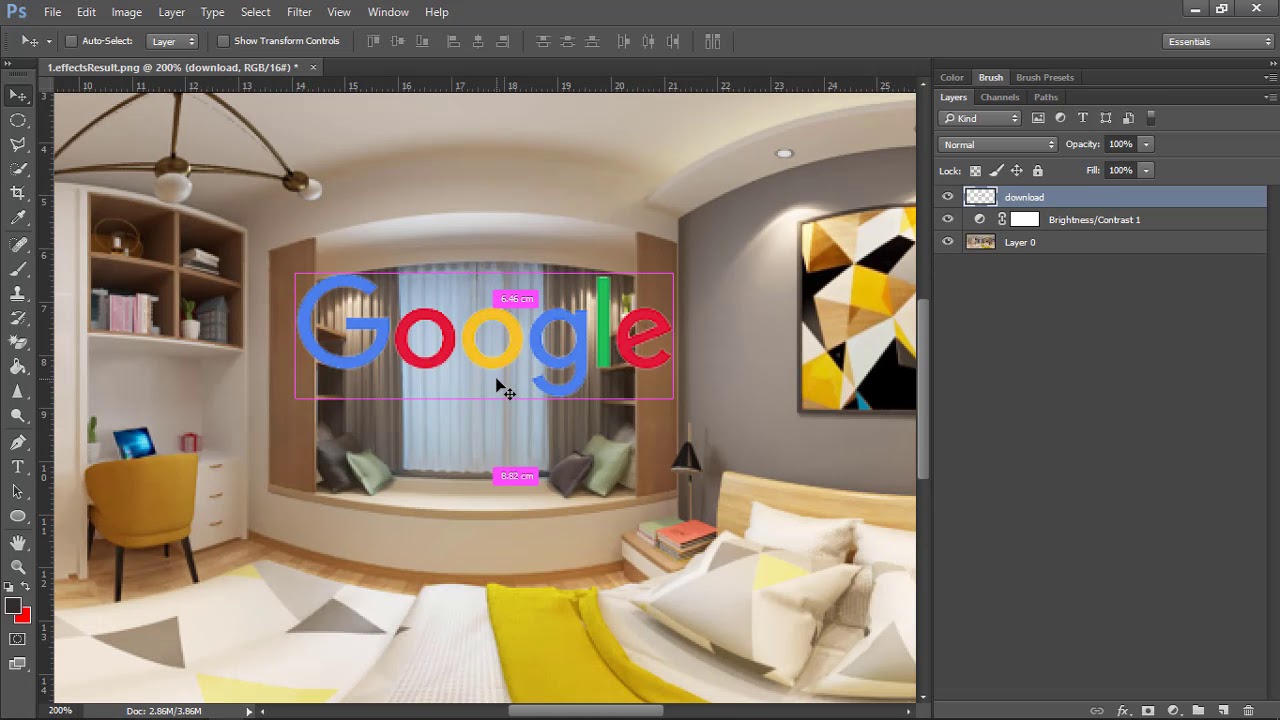Open the Brush panel group flyout menu
Viewport: 1280px width, 720px height.
[1270, 77]
